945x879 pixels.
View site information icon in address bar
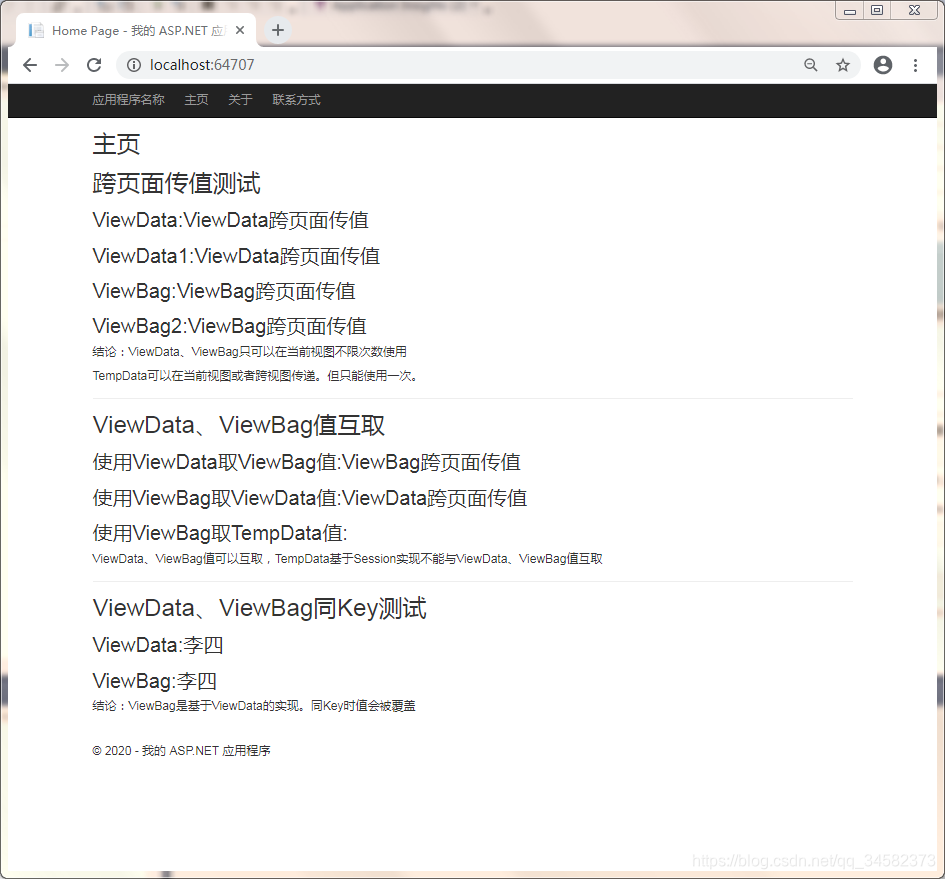(134, 65)
